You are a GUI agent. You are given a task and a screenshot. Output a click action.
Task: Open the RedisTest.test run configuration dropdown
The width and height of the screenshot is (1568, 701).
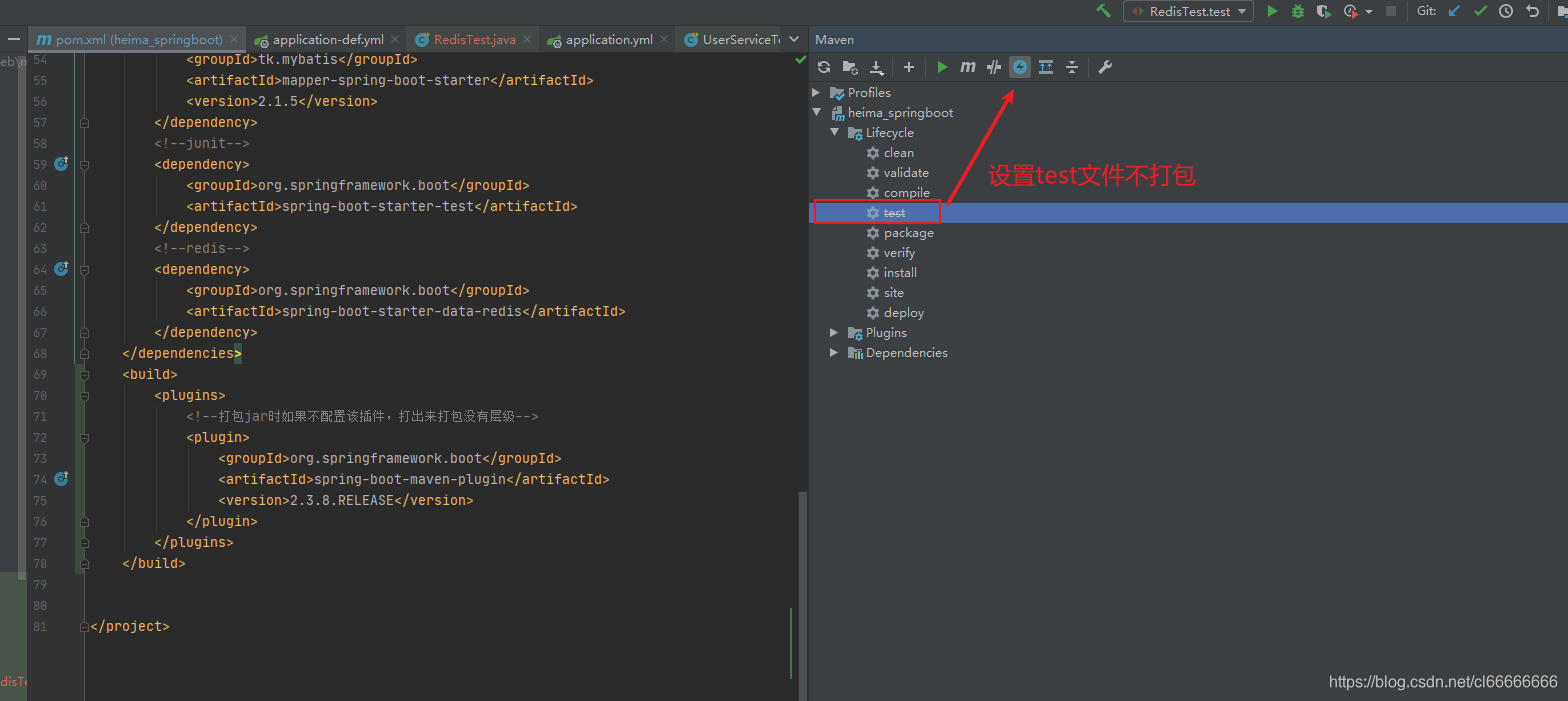(x=1188, y=11)
